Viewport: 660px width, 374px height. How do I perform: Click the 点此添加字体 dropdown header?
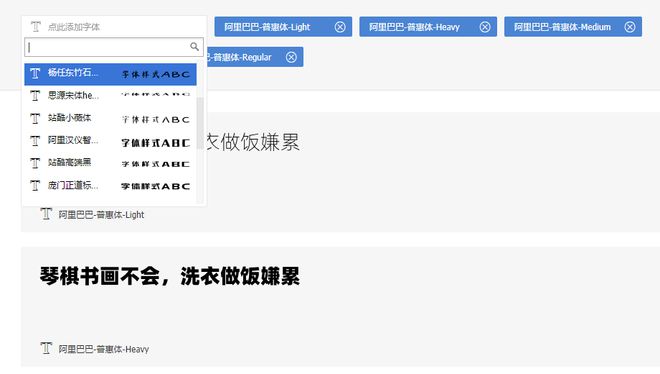point(114,27)
